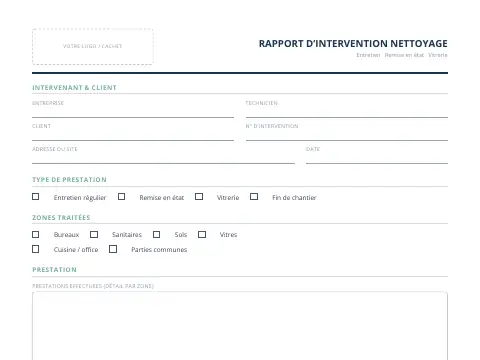Click the Intervenant & Client heading
Screen dimensions: 480x360
(x=74, y=88)
